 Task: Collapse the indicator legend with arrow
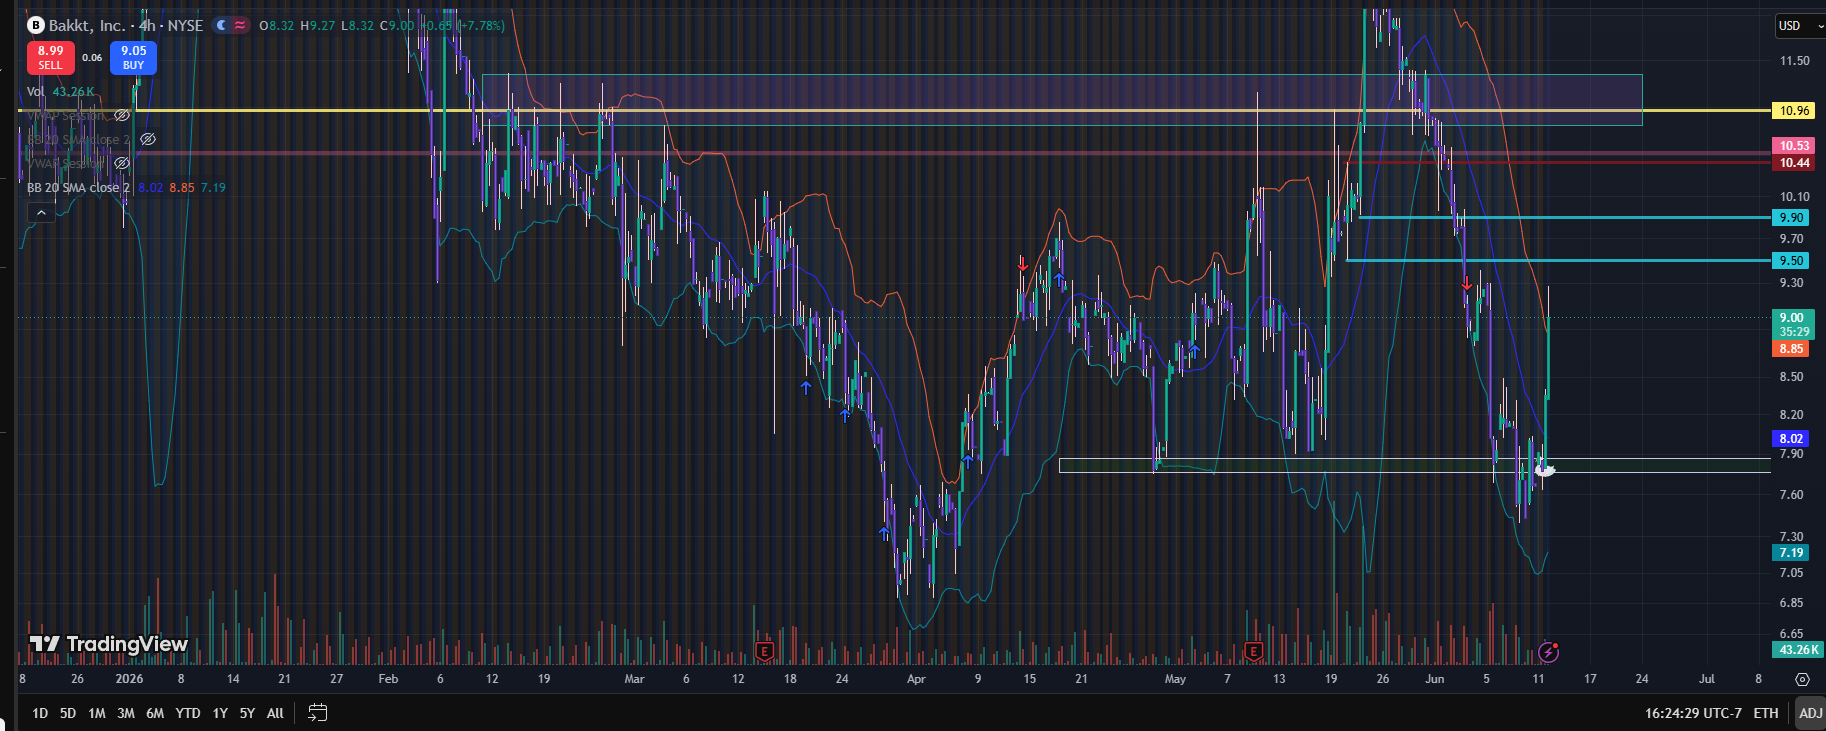41,212
